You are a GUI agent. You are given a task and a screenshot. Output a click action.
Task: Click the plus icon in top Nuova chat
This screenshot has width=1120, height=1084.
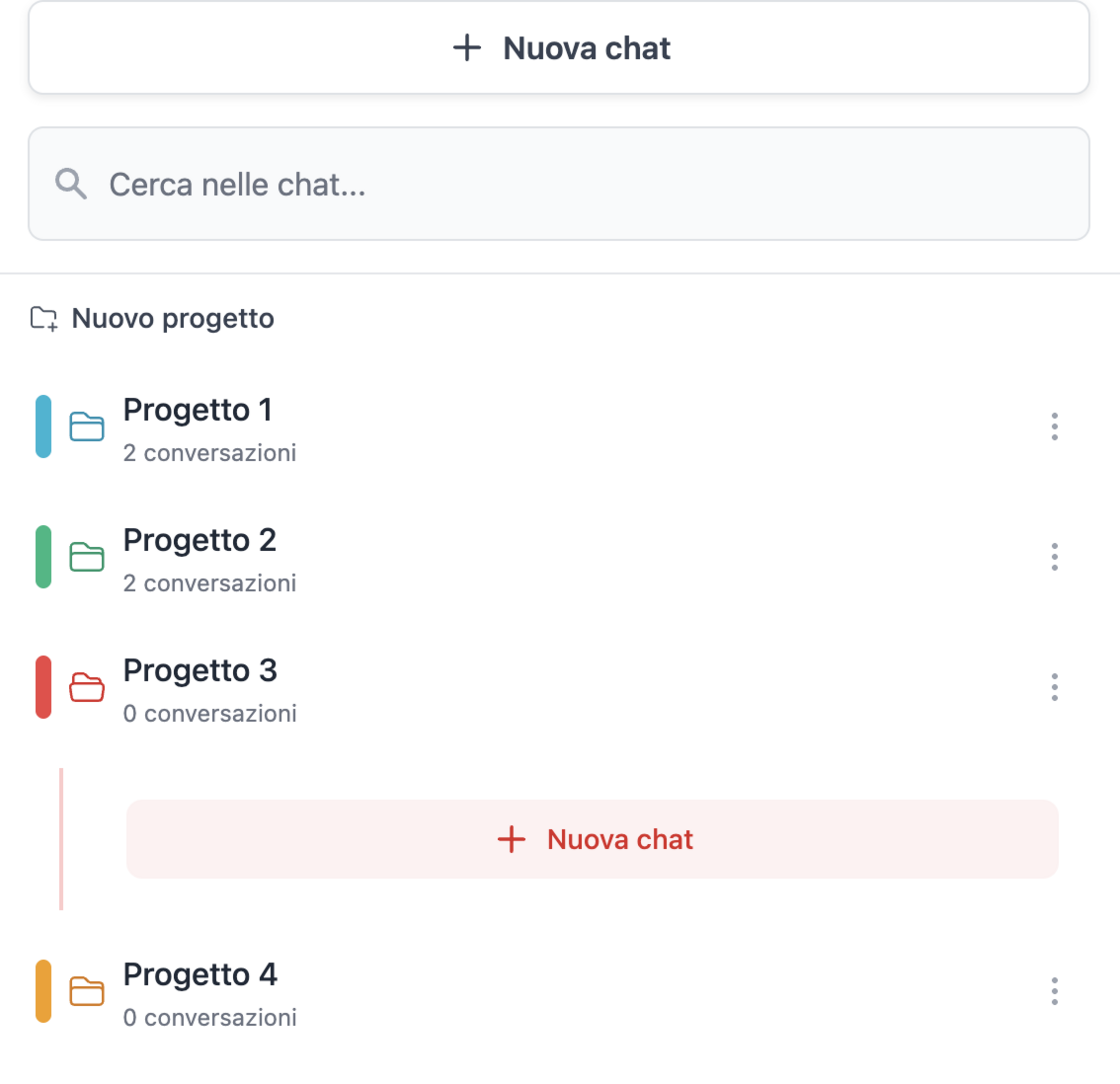tap(467, 48)
